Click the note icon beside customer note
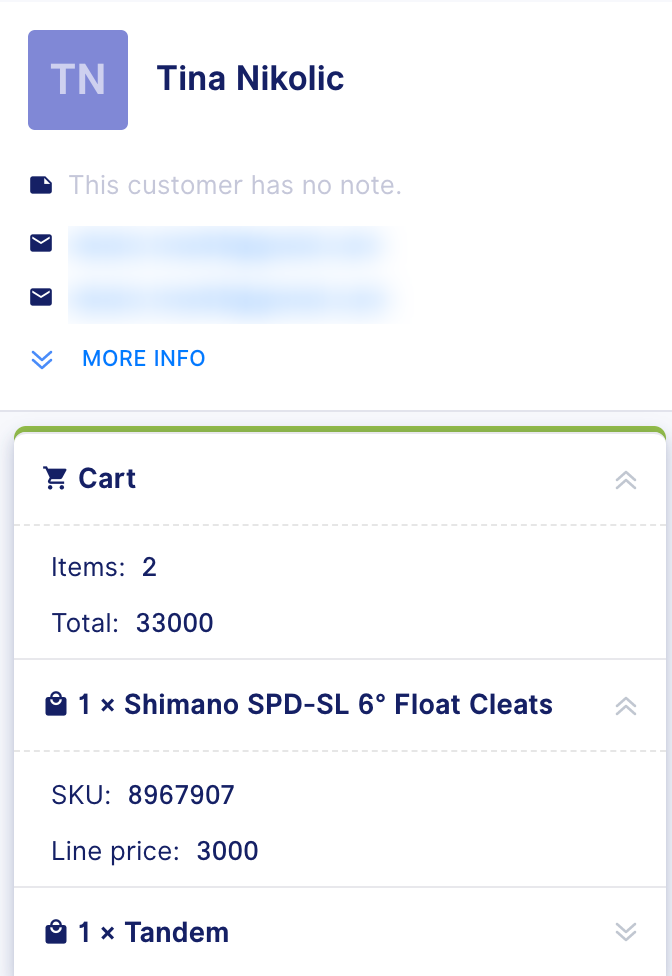The image size is (672, 976). (x=41, y=185)
